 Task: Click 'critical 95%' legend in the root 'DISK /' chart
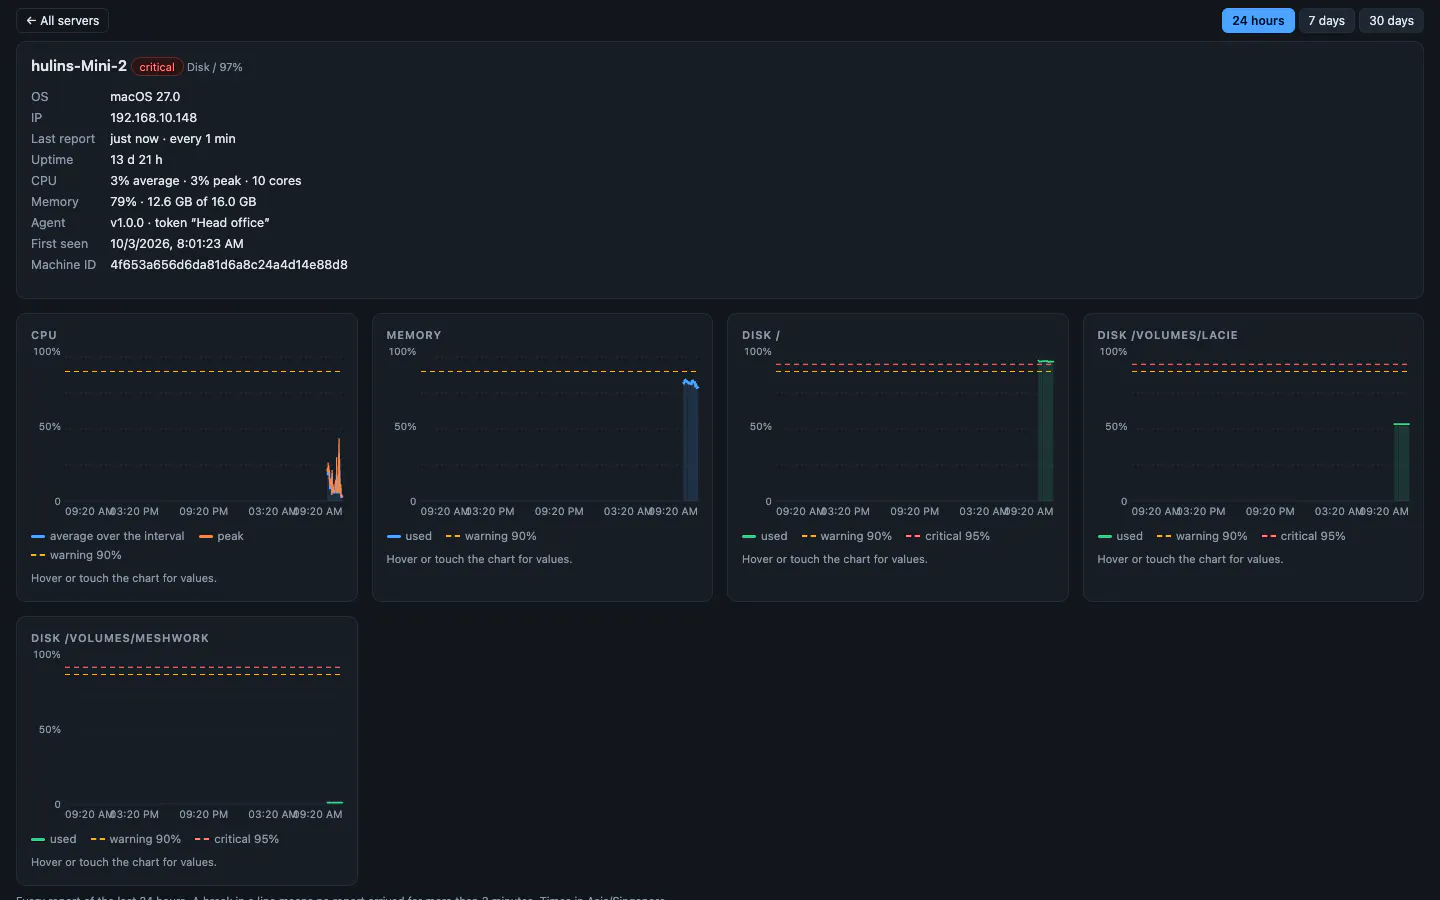click(x=948, y=536)
